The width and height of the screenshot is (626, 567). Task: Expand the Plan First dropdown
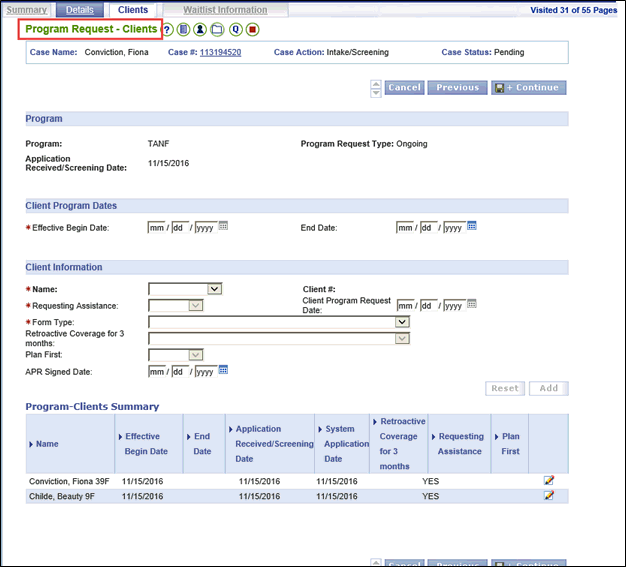click(x=196, y=354)
